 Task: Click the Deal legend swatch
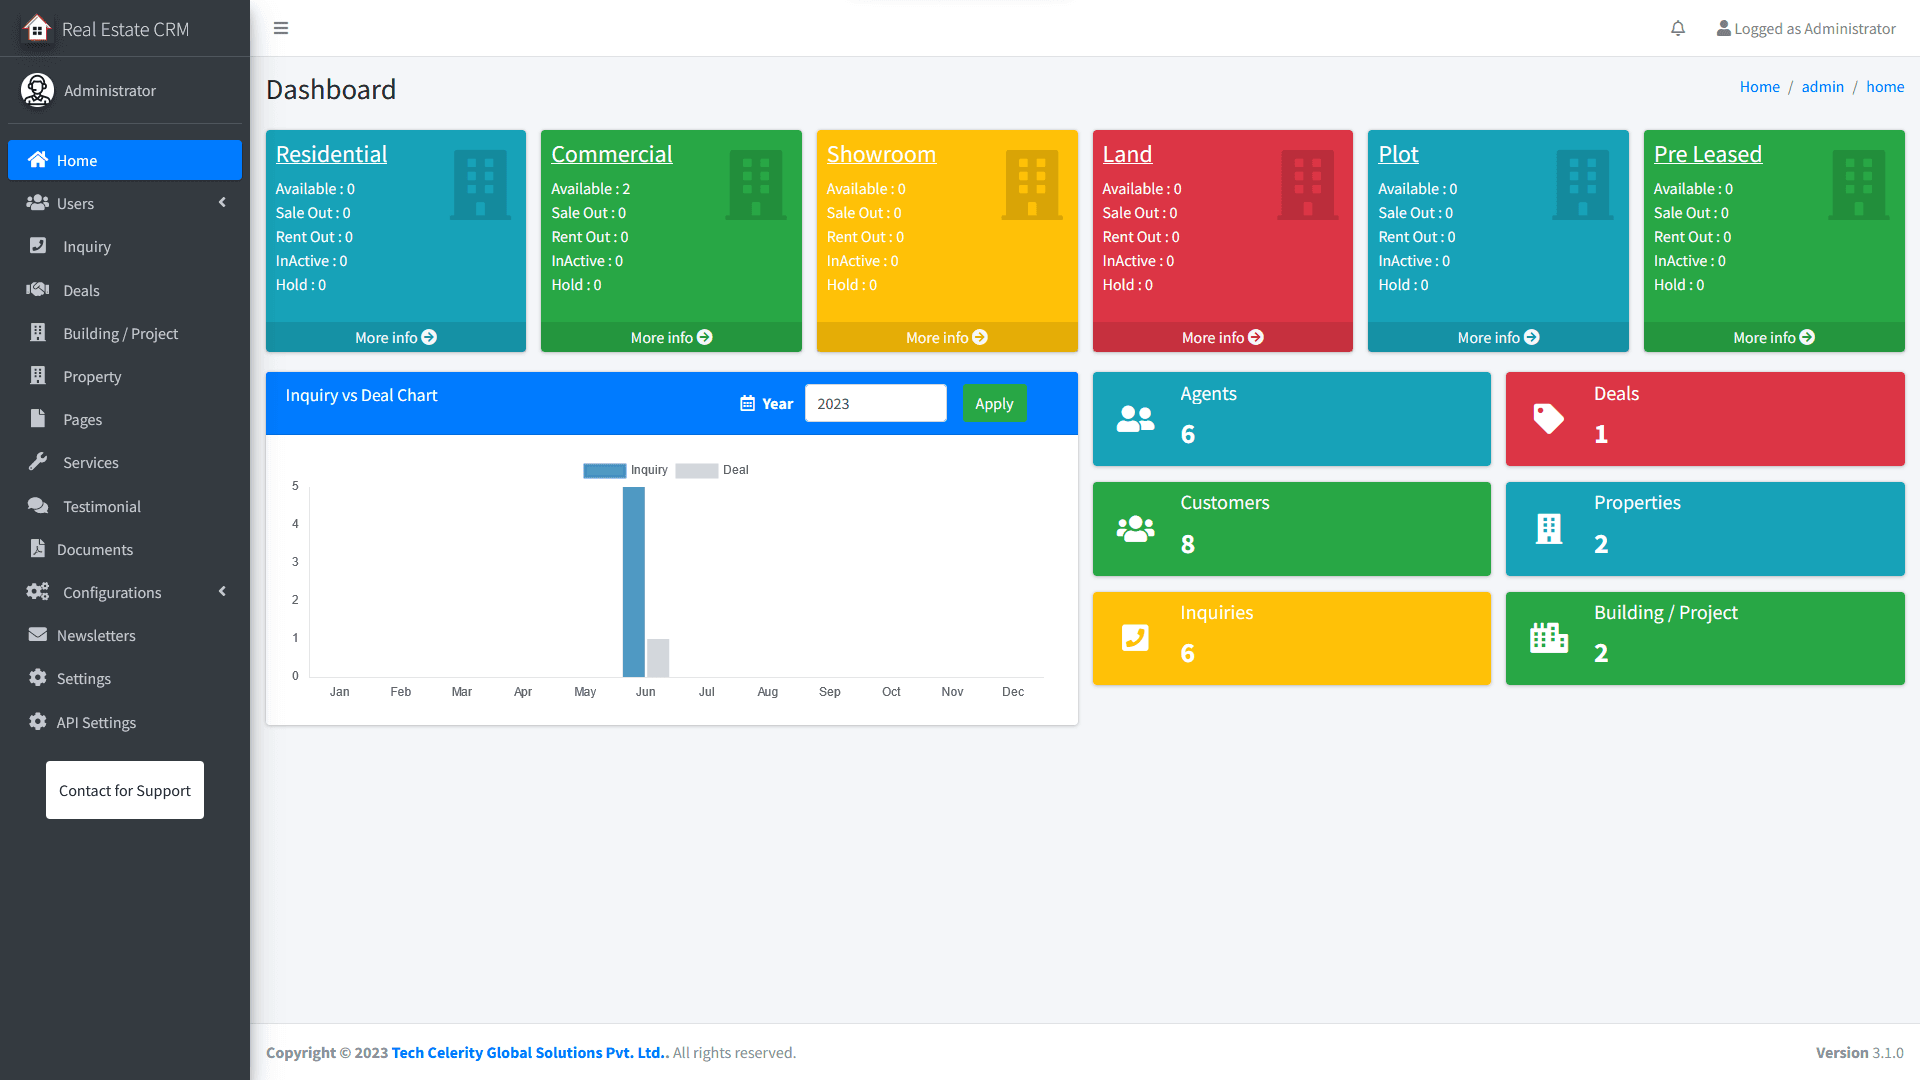pyautogui.click(x=696, y=470)
